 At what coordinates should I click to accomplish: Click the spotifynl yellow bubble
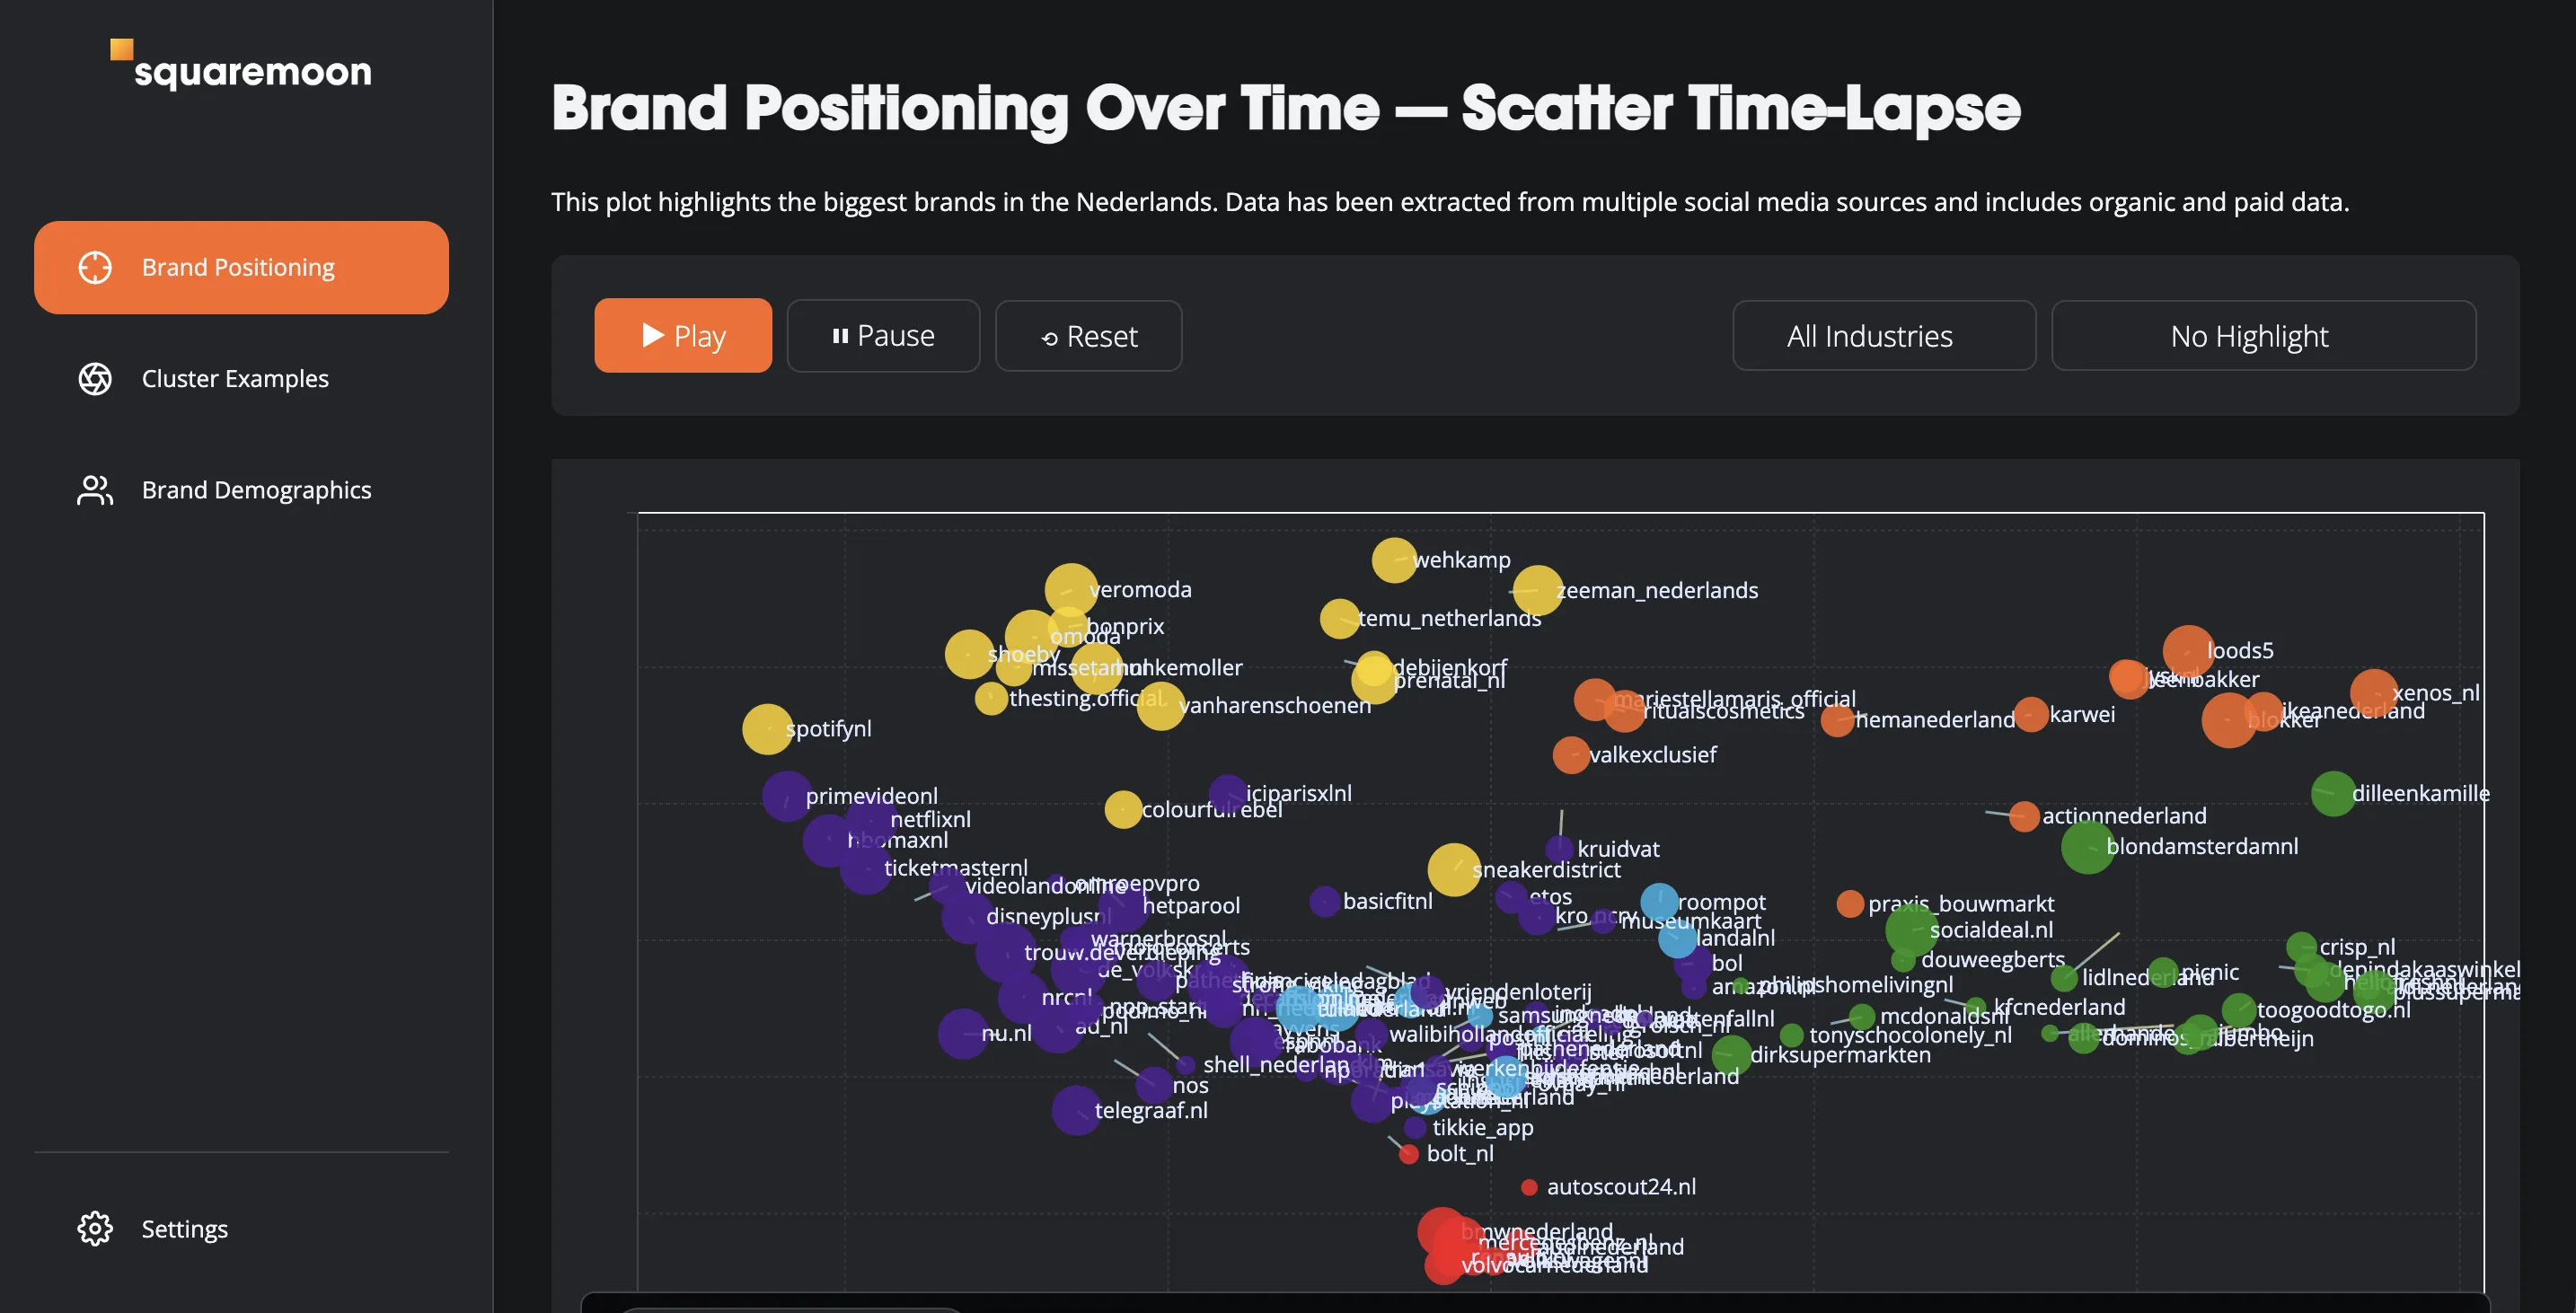pyautogui.click(x=767, y=729)
